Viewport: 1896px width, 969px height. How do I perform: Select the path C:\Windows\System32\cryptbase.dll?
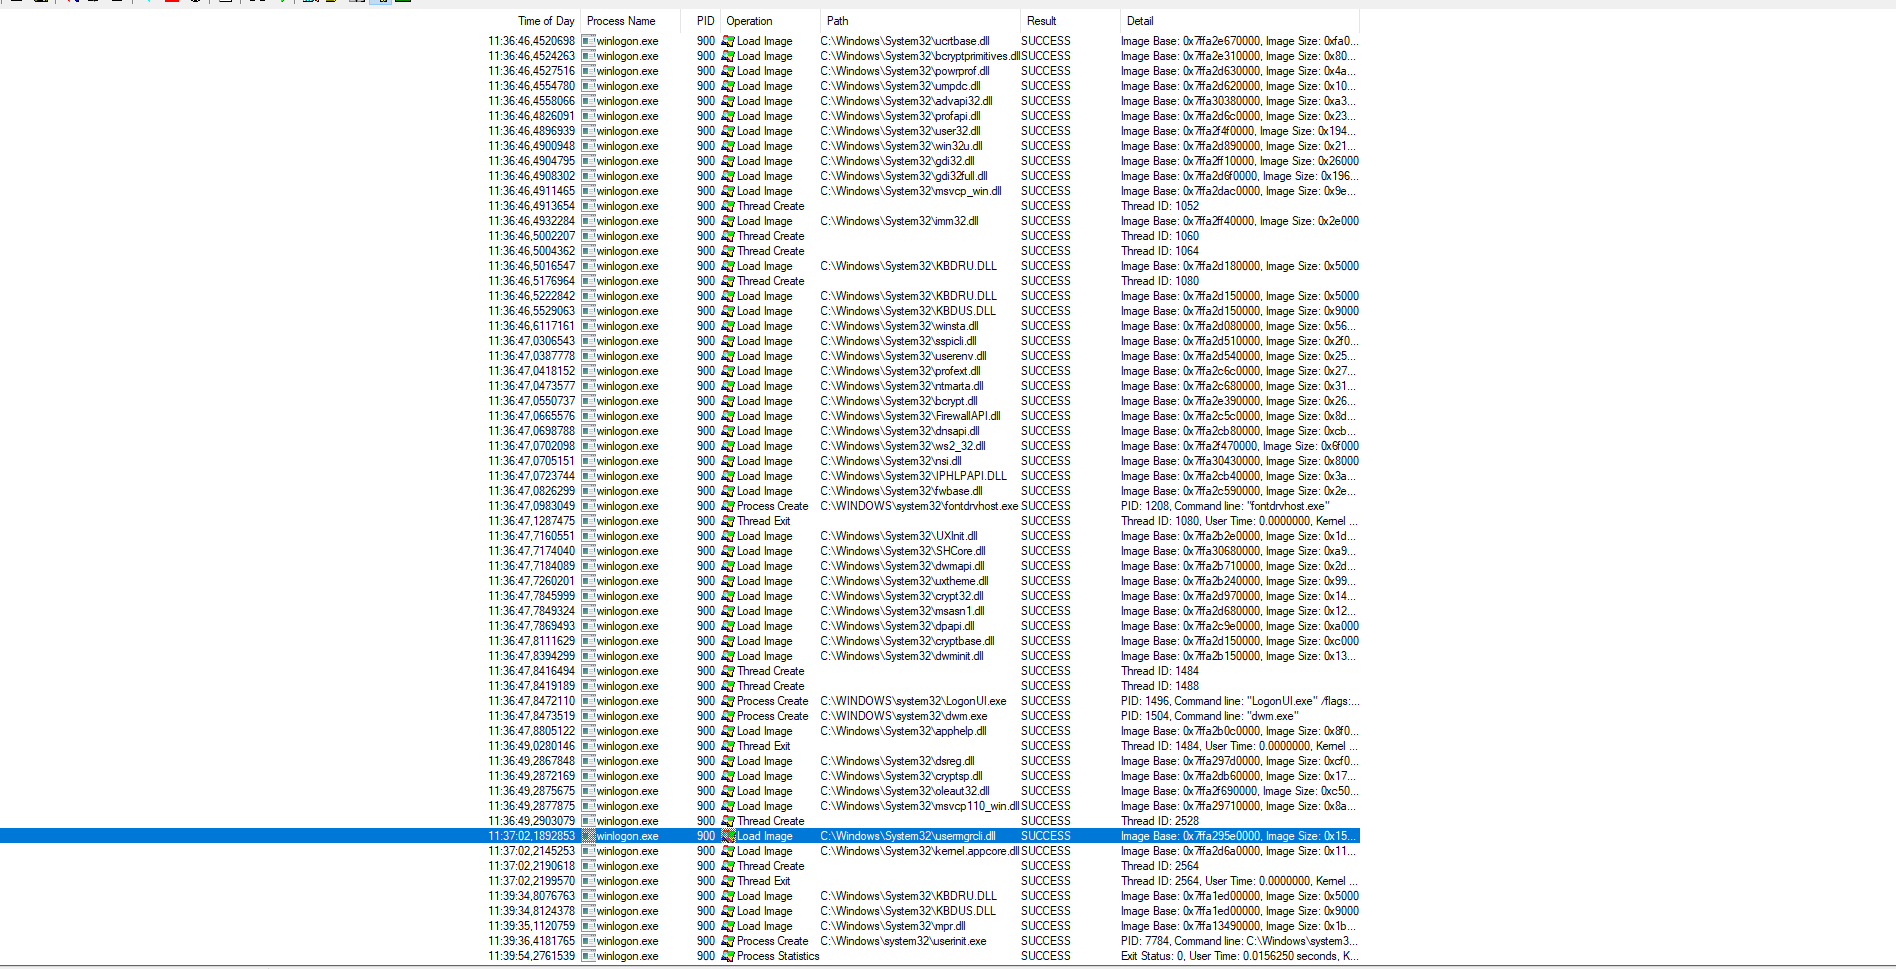coord(908,641)
